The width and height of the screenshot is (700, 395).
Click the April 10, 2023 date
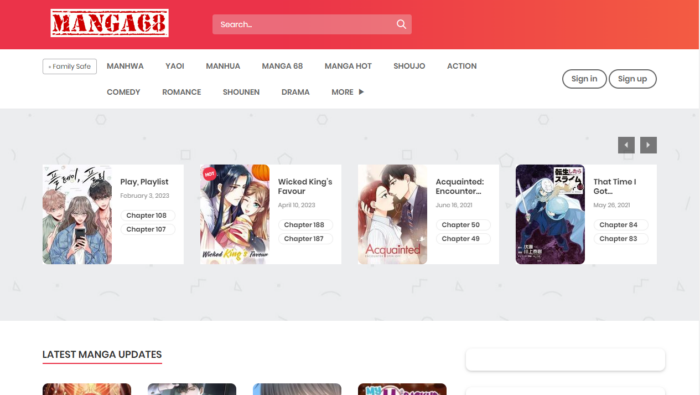296,205
